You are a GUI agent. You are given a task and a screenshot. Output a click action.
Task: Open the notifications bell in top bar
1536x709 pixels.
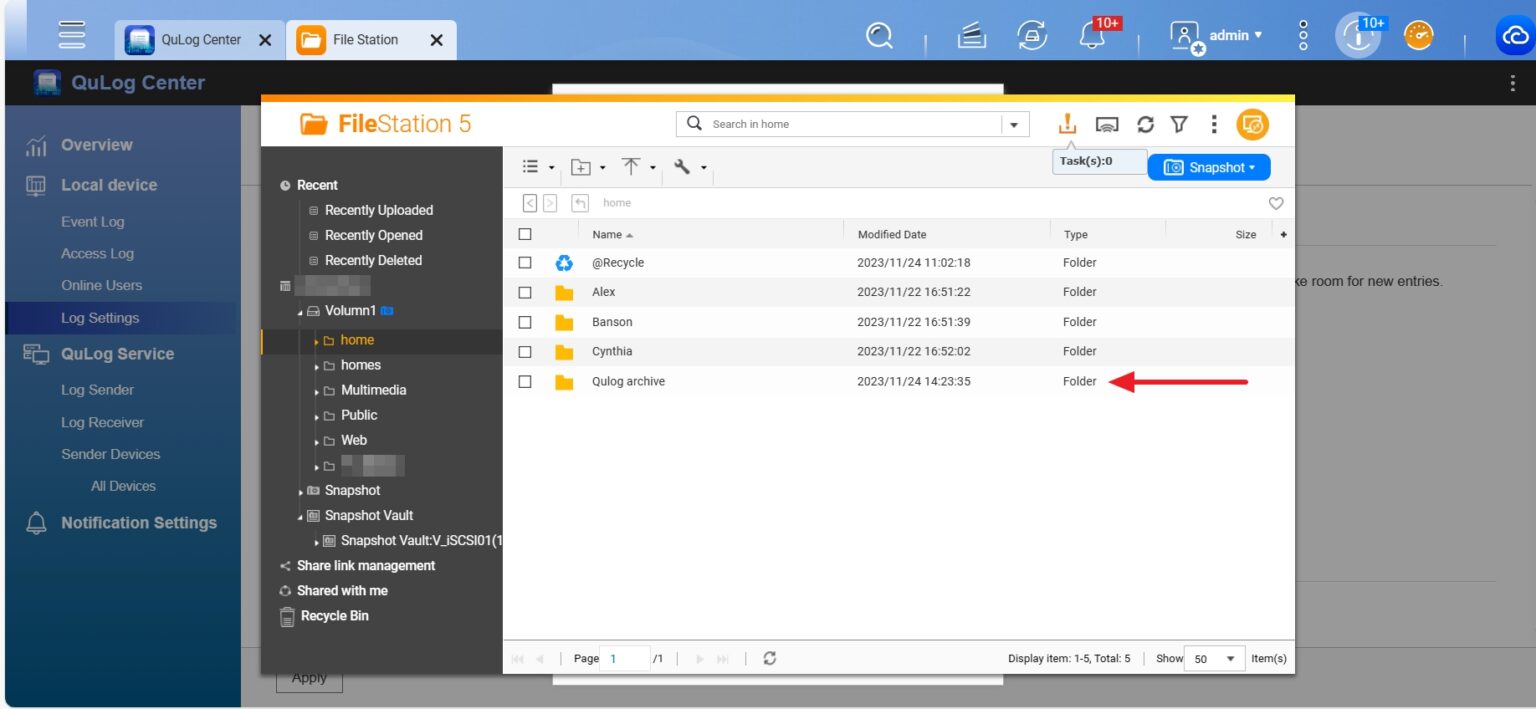[1092, 36]
